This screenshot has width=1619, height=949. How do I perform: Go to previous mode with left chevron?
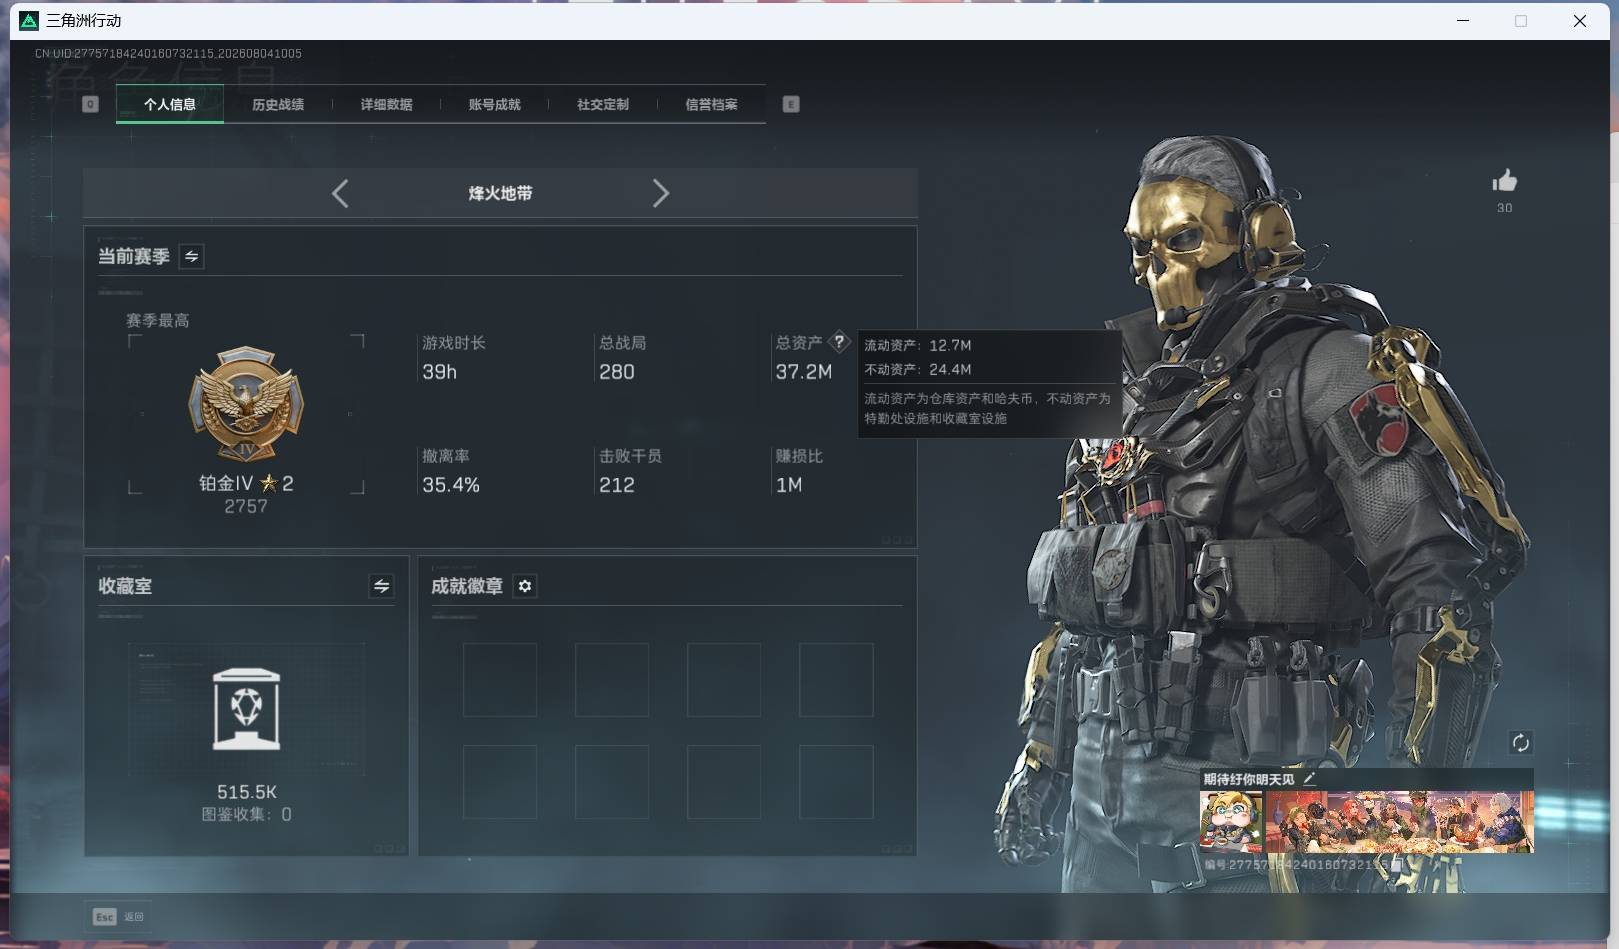(x=340, y=193)
